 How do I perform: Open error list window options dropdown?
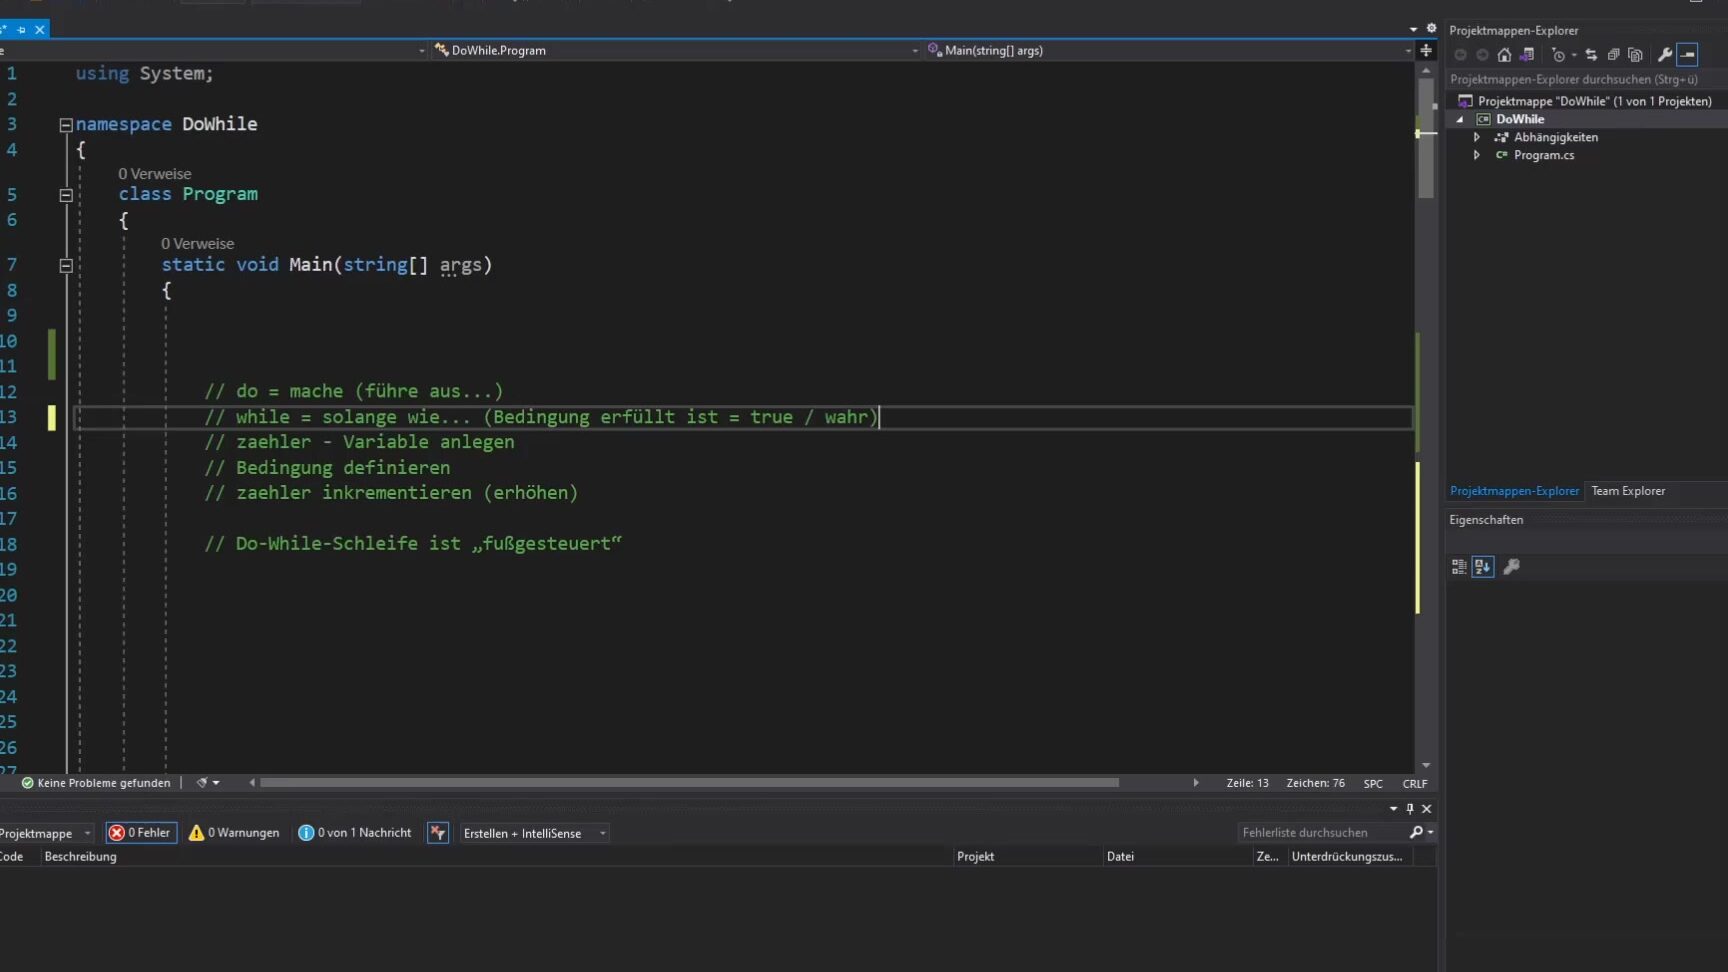1393,808
